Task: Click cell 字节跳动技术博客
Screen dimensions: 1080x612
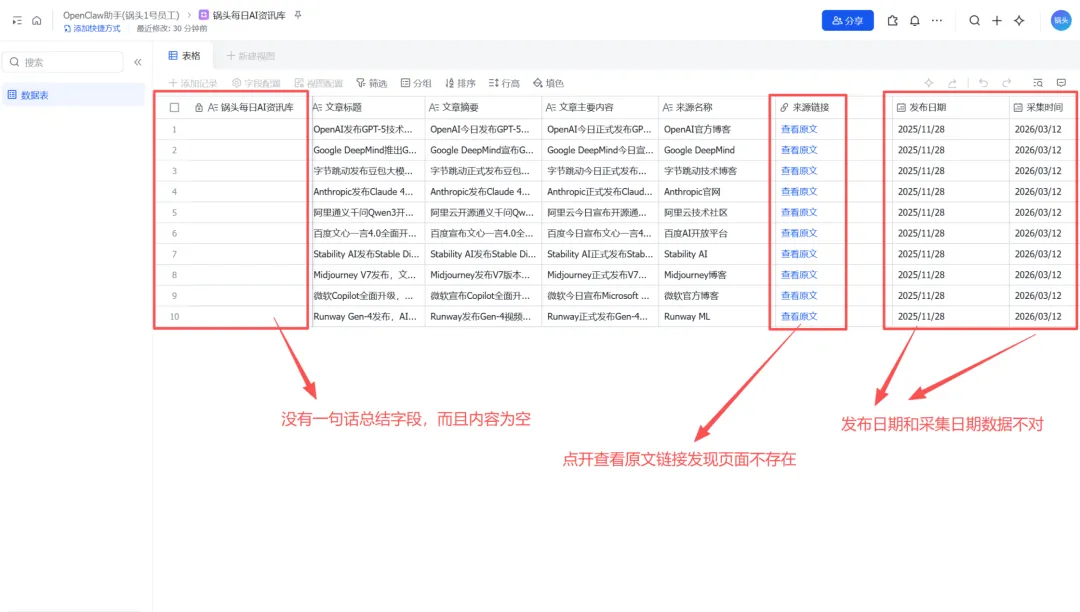Action: (714, 171)
